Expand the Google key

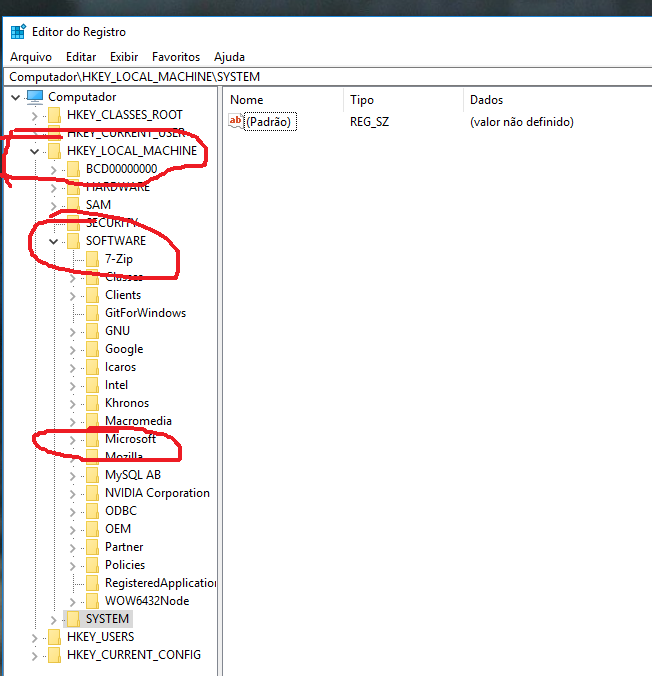pos(72,350)
